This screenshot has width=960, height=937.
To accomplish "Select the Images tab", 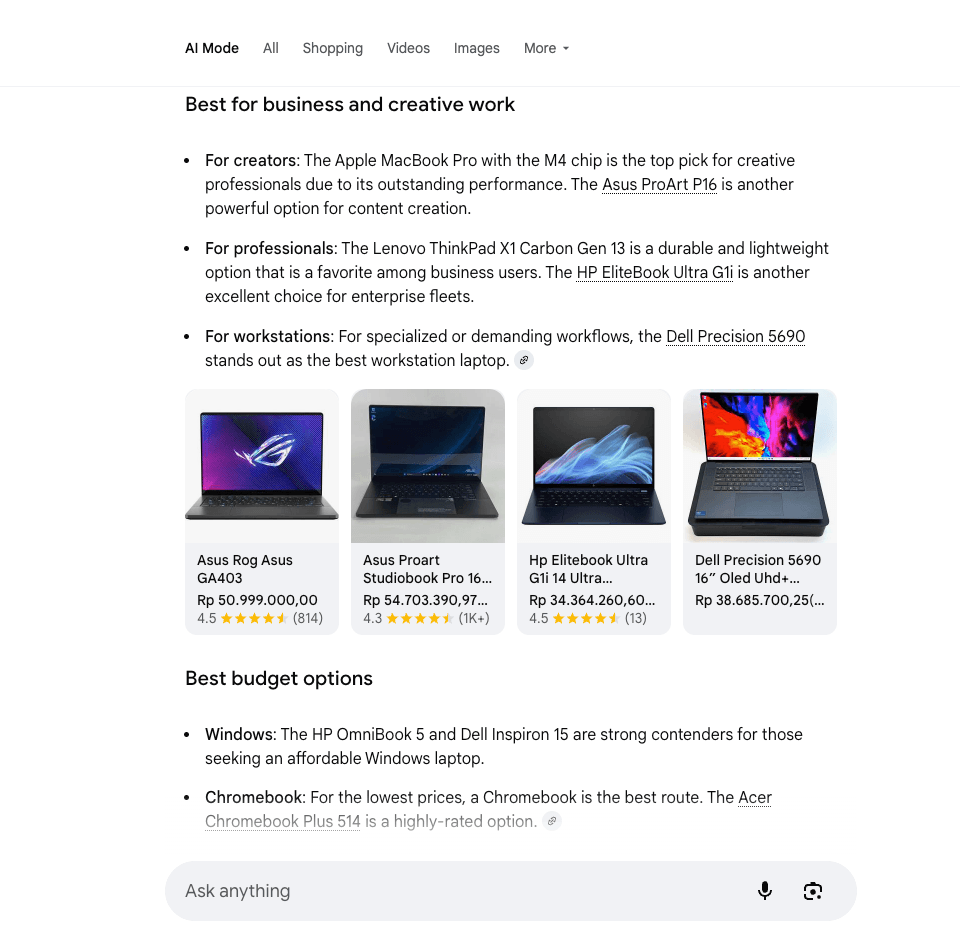I will tap(476, 48).
